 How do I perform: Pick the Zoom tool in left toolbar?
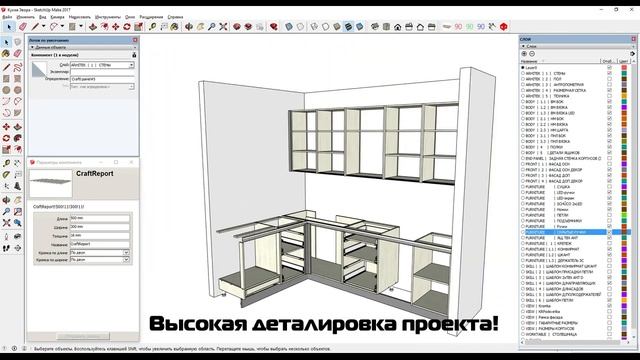pos(6,211)
